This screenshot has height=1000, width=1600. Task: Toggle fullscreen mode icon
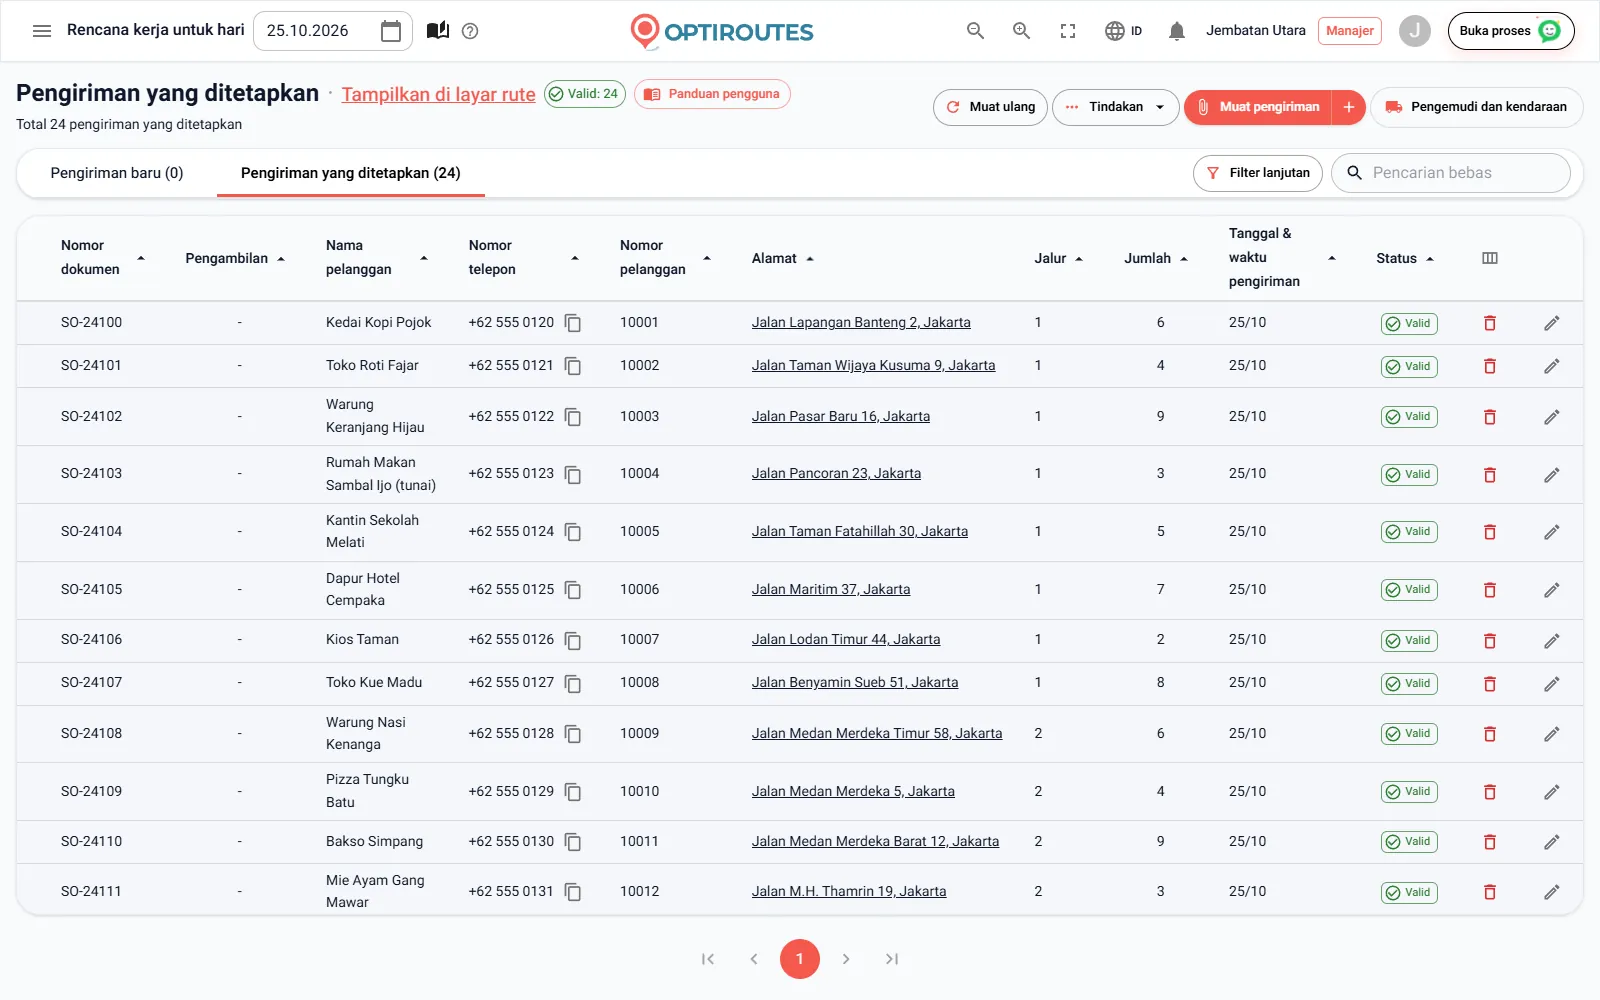coord(1068,31)
